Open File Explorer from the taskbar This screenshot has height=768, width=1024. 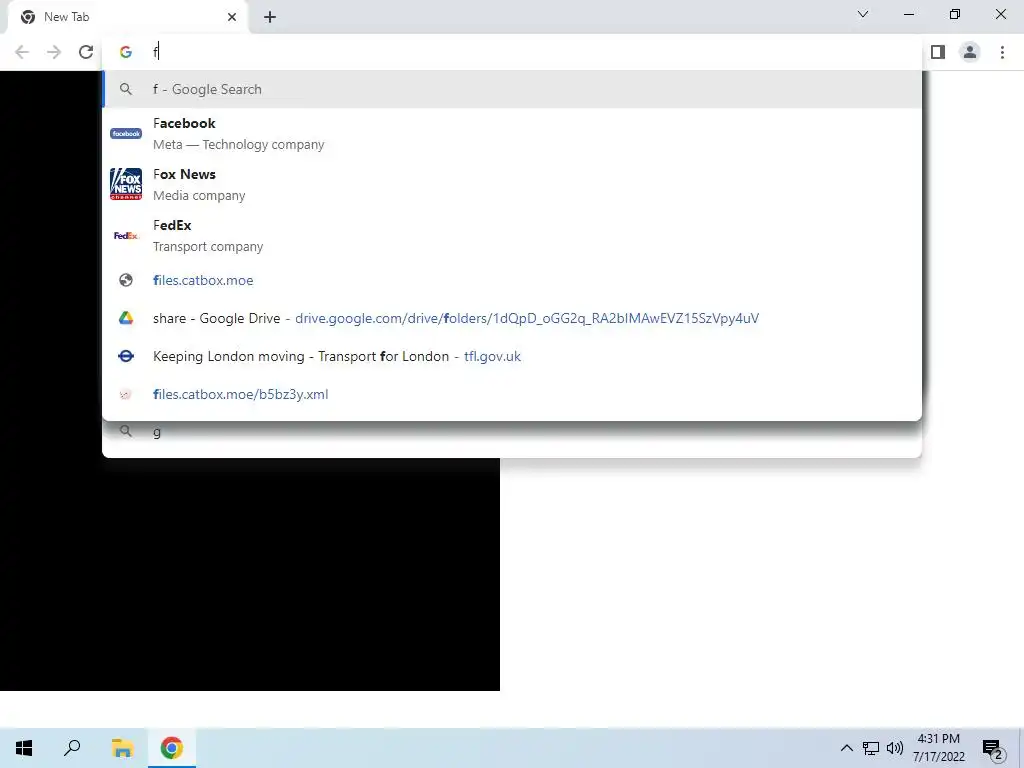point(122,748)
